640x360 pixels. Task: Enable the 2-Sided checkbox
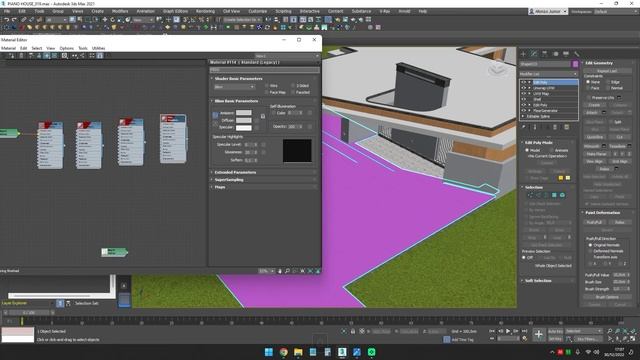(293, 86)
